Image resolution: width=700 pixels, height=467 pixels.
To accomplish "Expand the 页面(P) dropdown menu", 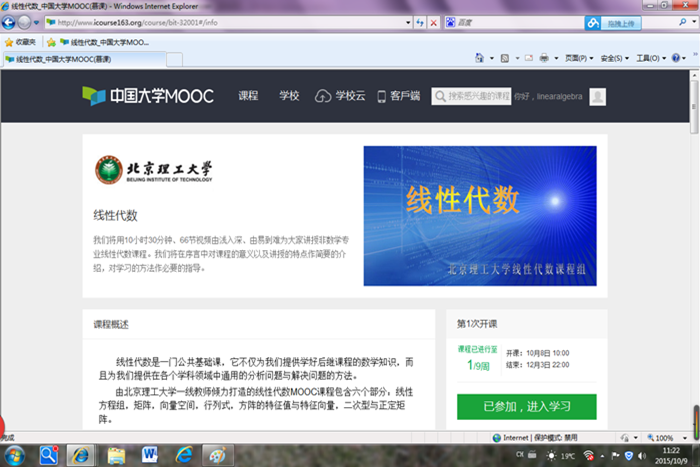I will pyautogui.click(x=577, y=59).
